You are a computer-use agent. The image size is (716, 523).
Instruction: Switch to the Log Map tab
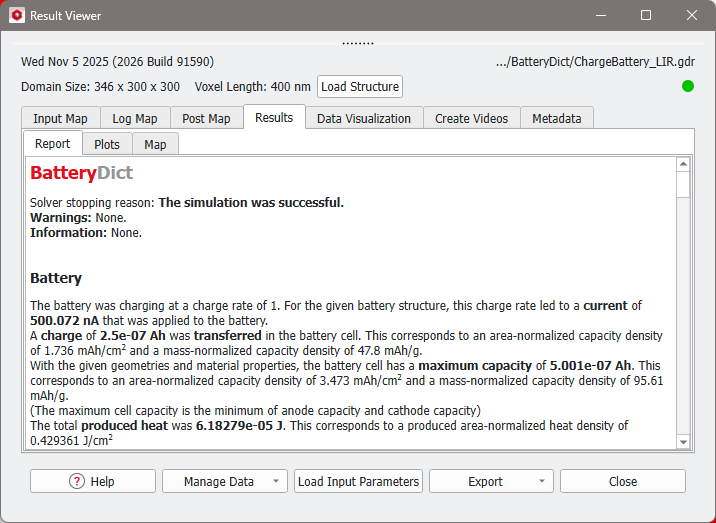click(x=135, y=118)
